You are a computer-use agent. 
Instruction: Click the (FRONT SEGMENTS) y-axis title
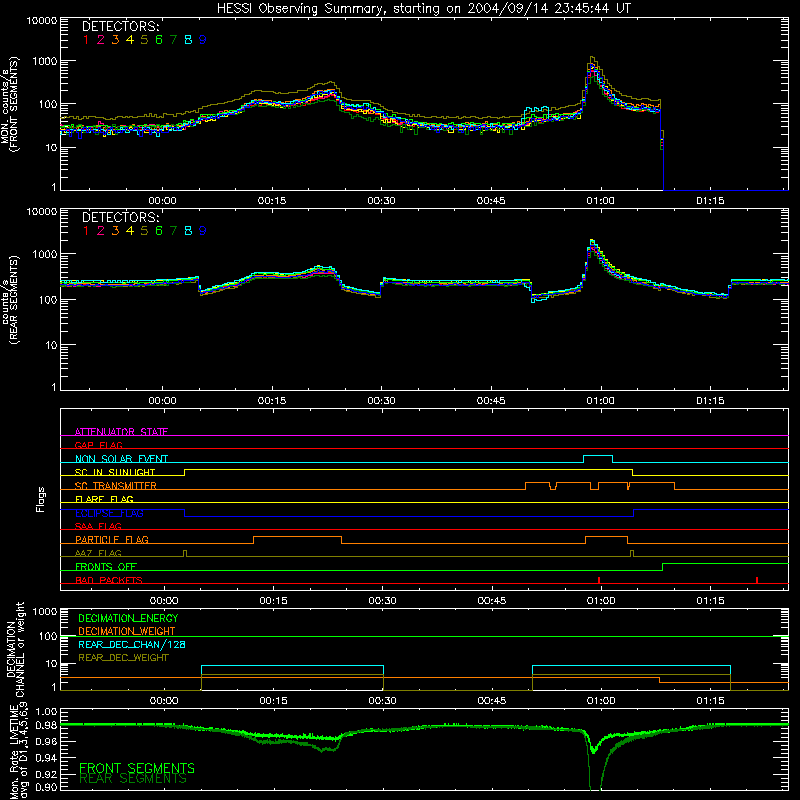pyautogui.click(x=14, y=104)
